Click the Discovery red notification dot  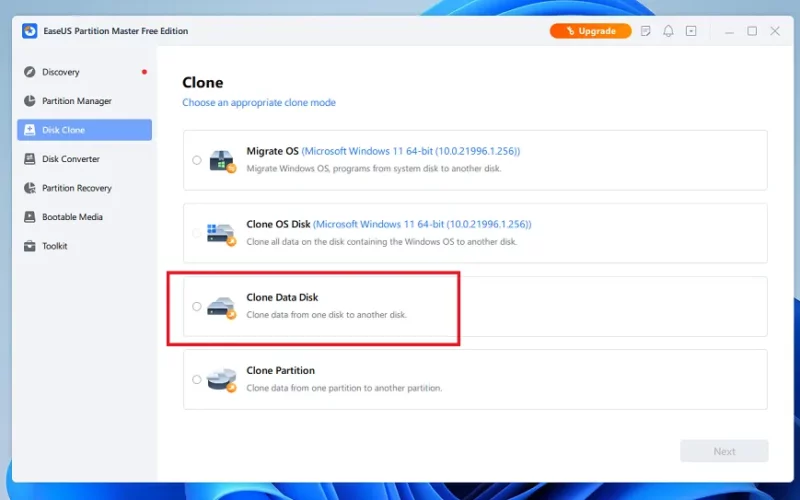tap(144, 72)
